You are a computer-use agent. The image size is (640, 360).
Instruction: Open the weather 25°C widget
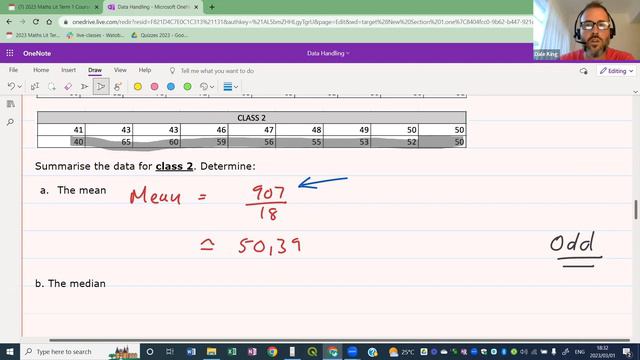401,352
